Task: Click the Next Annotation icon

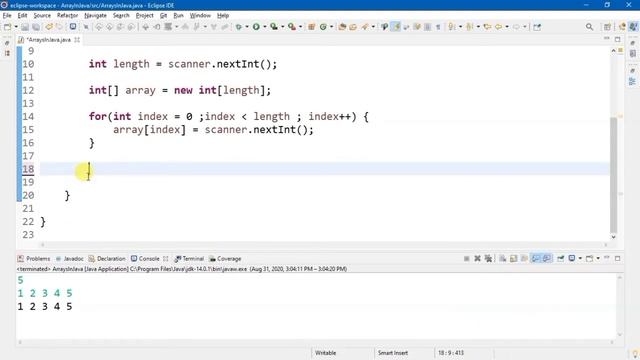Action: 451,27
